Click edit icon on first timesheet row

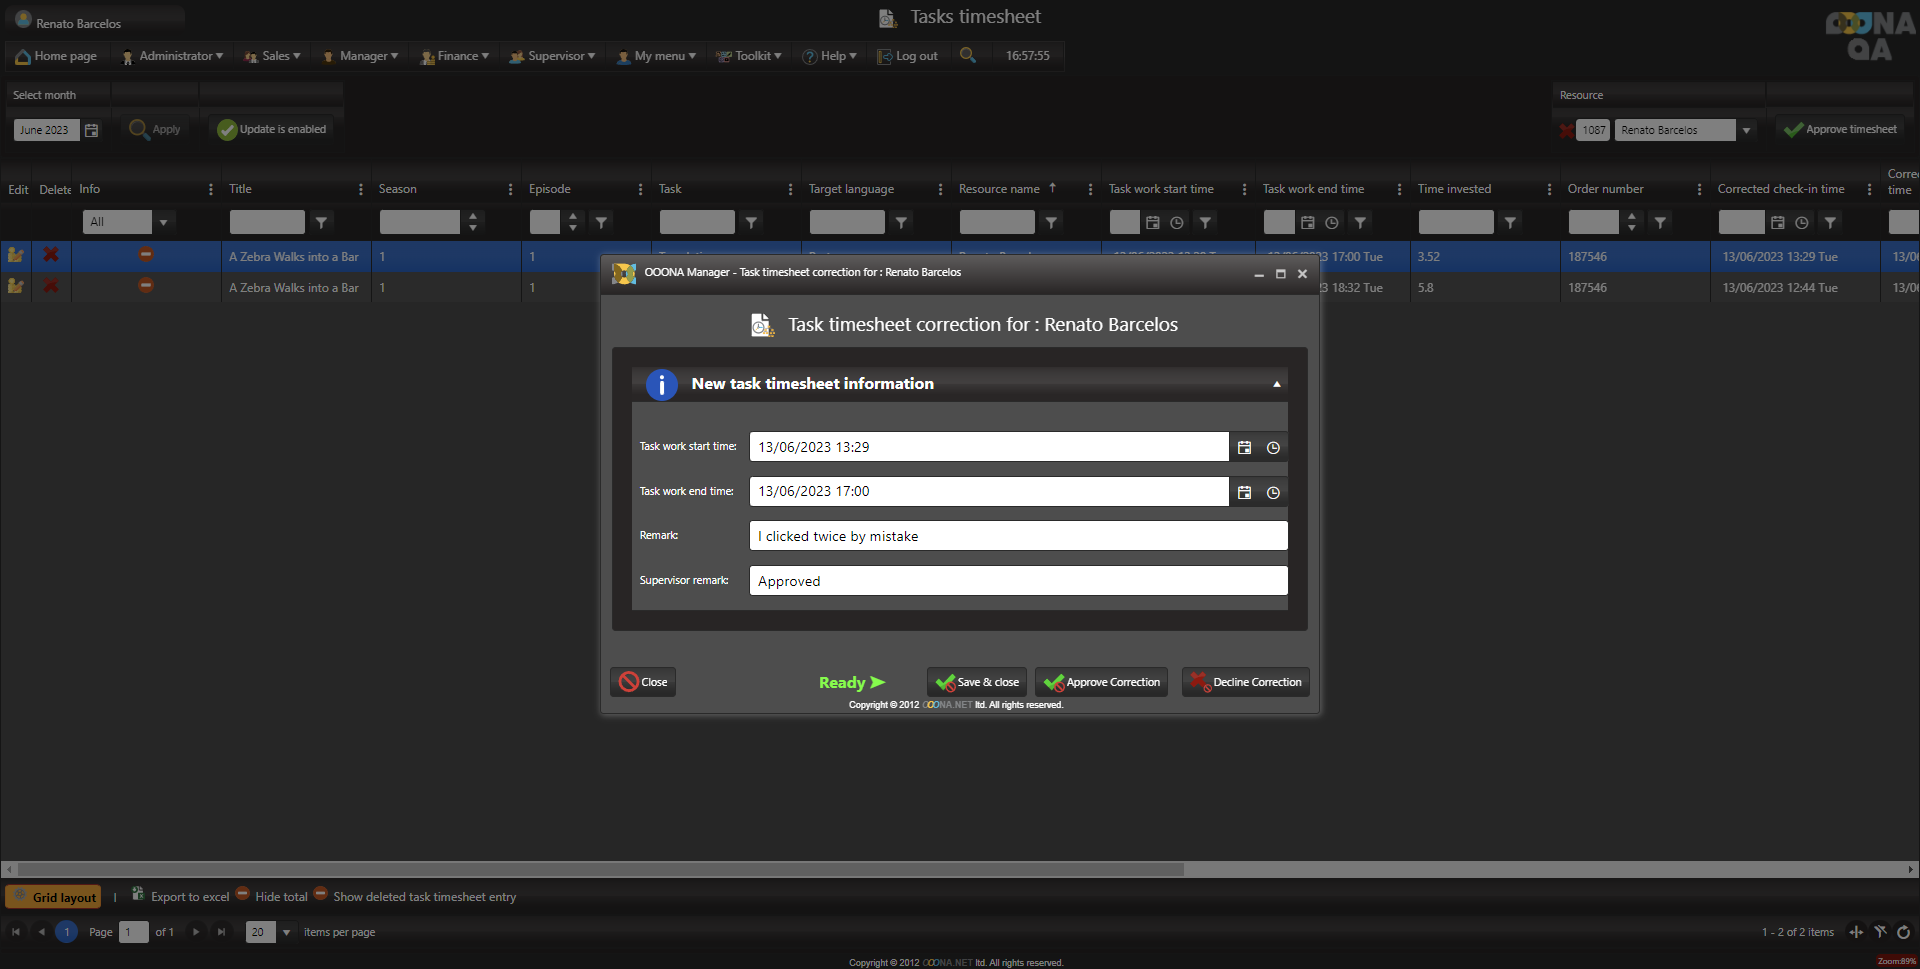(x=16, y=256)
